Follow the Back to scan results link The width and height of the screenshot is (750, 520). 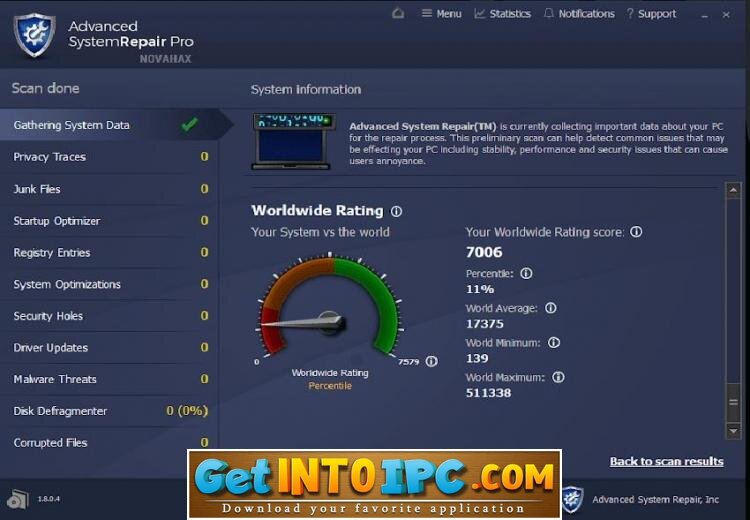point(666,462)
